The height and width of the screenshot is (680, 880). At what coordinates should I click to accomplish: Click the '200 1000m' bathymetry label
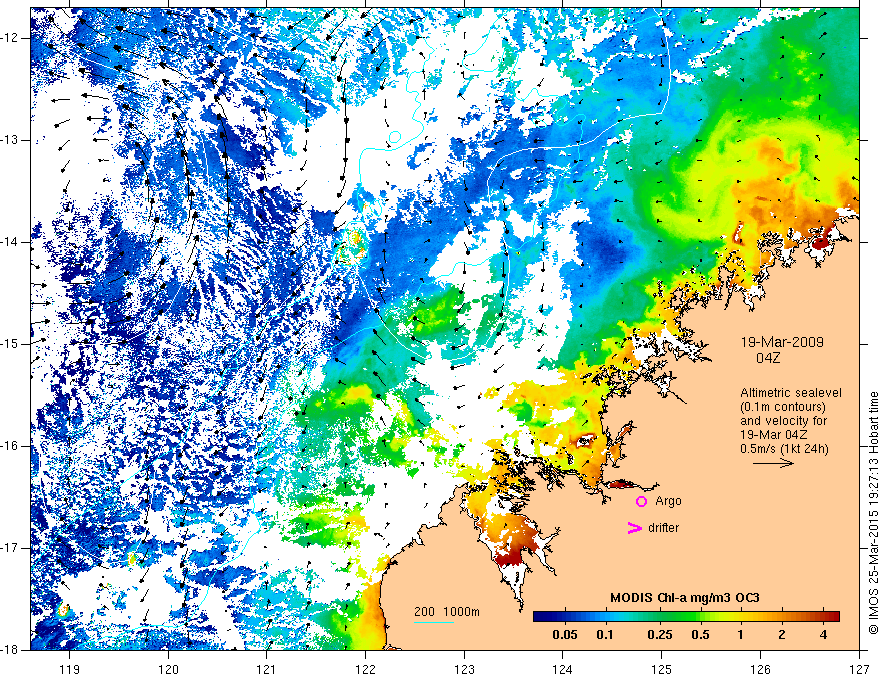pos(447,612)
